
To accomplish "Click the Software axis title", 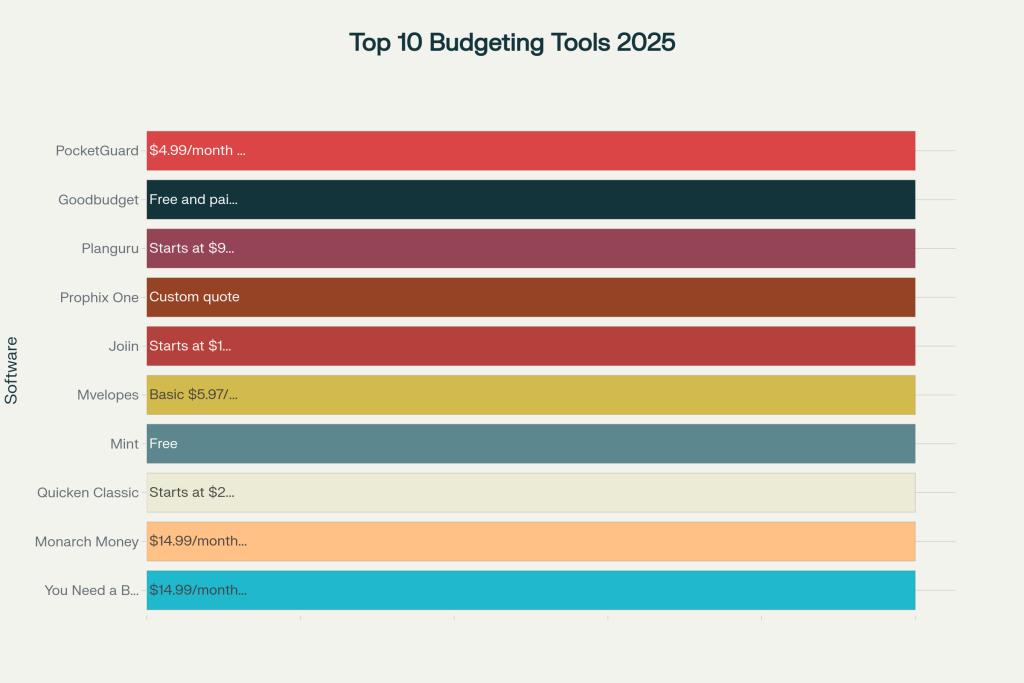I will point(11,370).
